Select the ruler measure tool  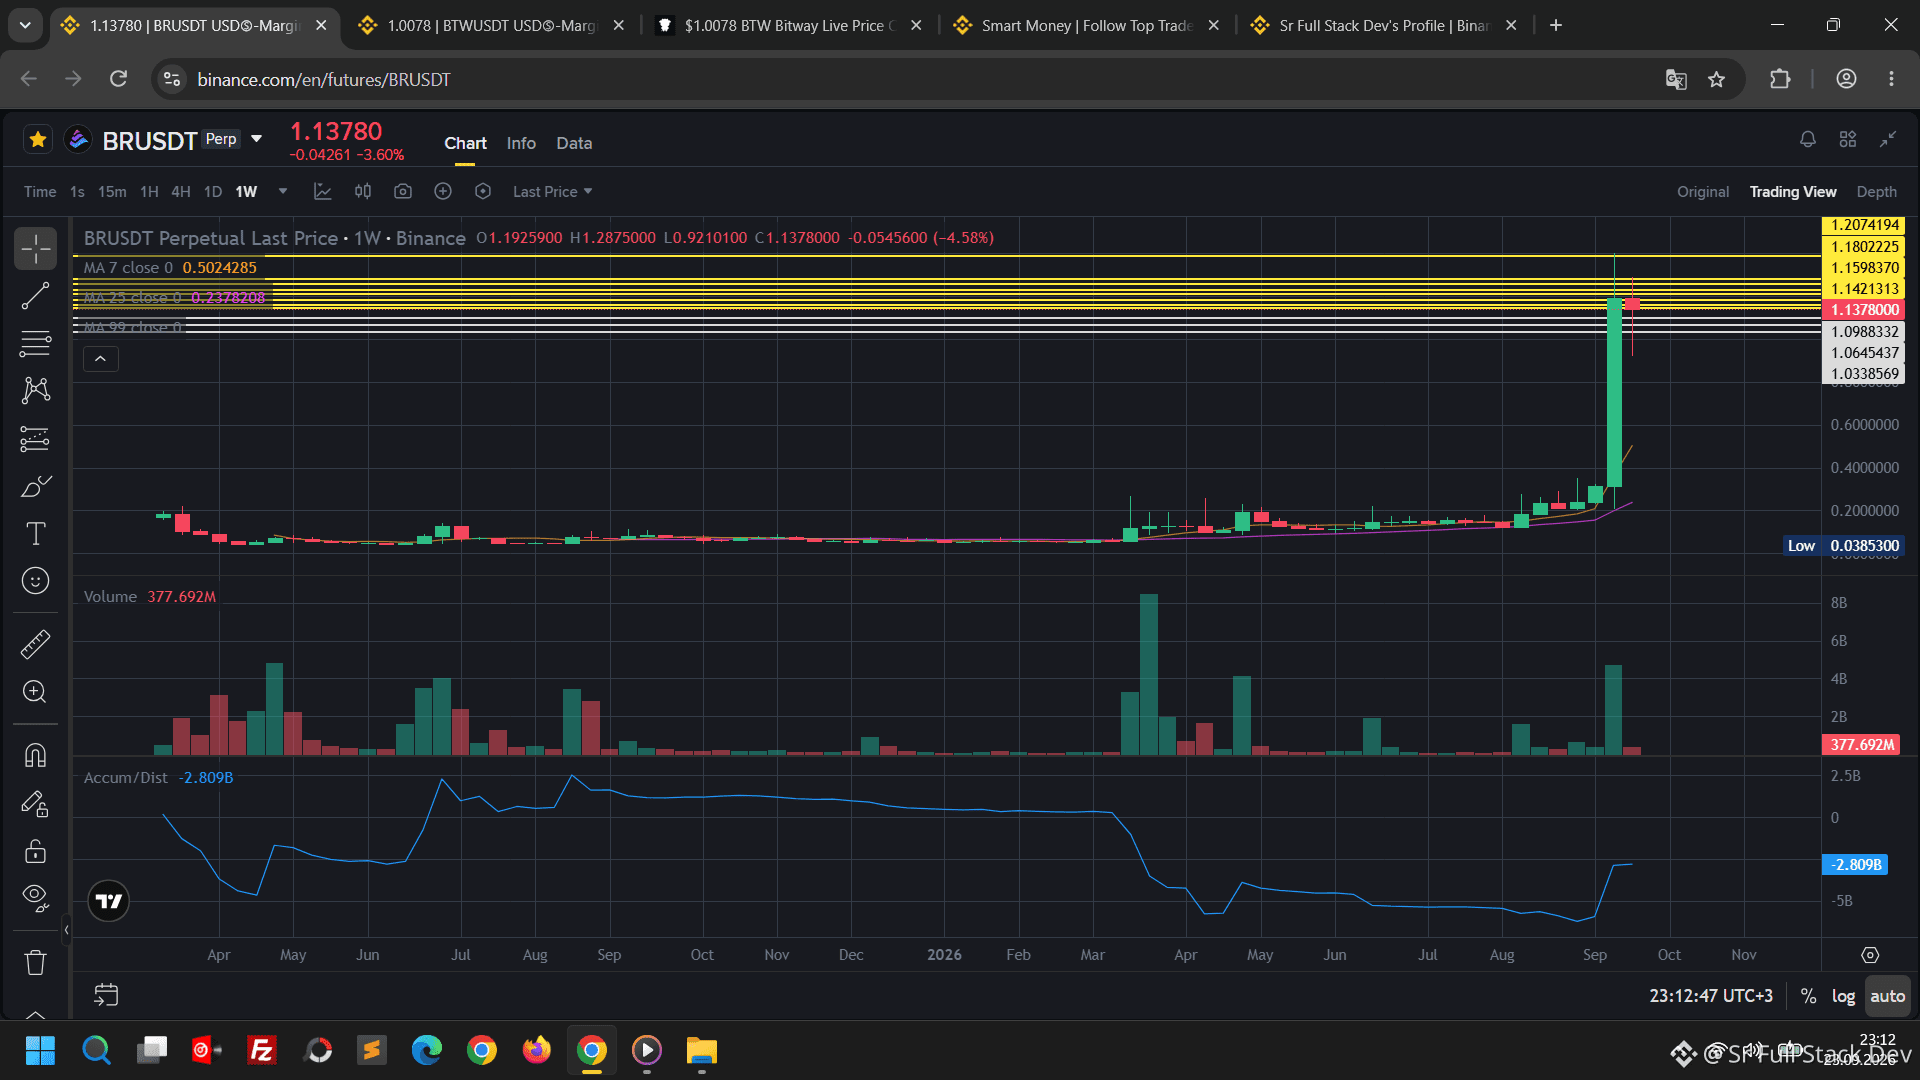[35, 645]
